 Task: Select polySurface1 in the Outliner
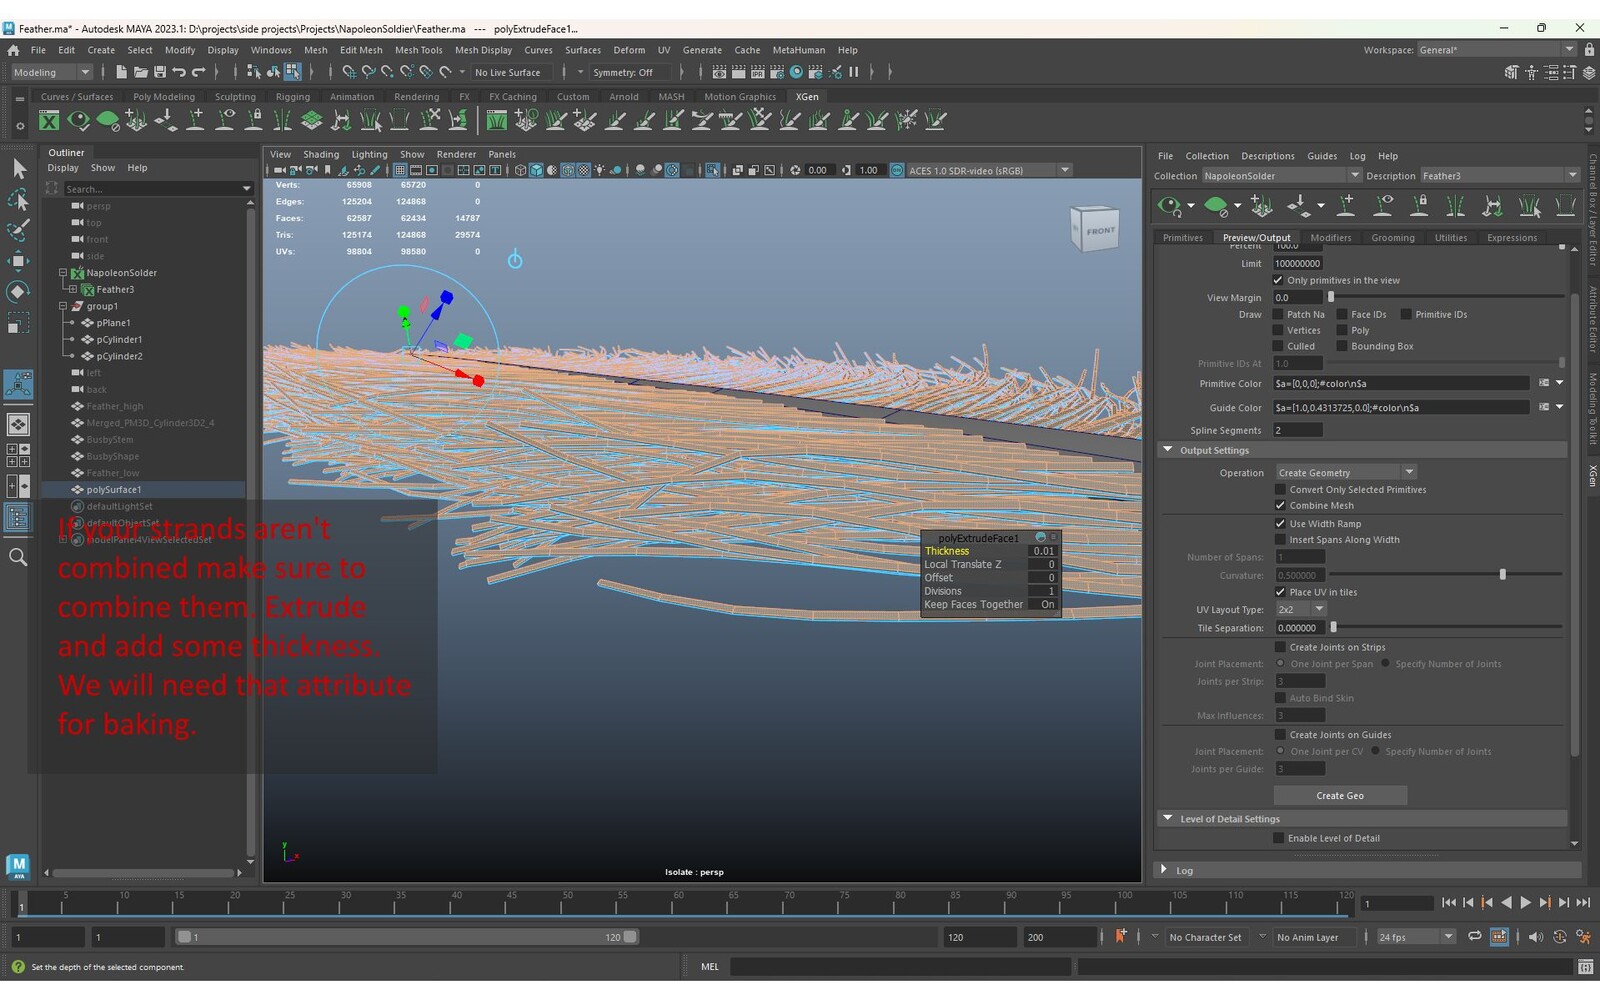[113, 490]
